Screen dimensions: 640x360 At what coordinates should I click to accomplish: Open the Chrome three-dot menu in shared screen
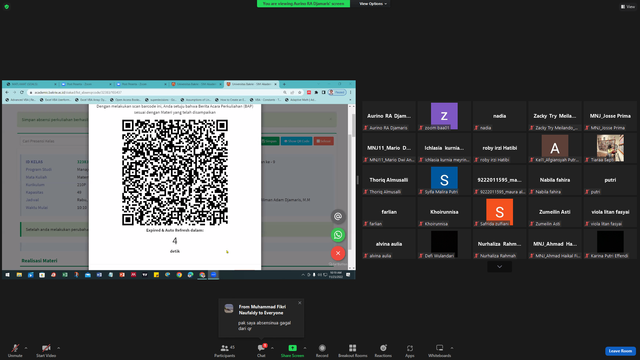click(x=351, y=93)
